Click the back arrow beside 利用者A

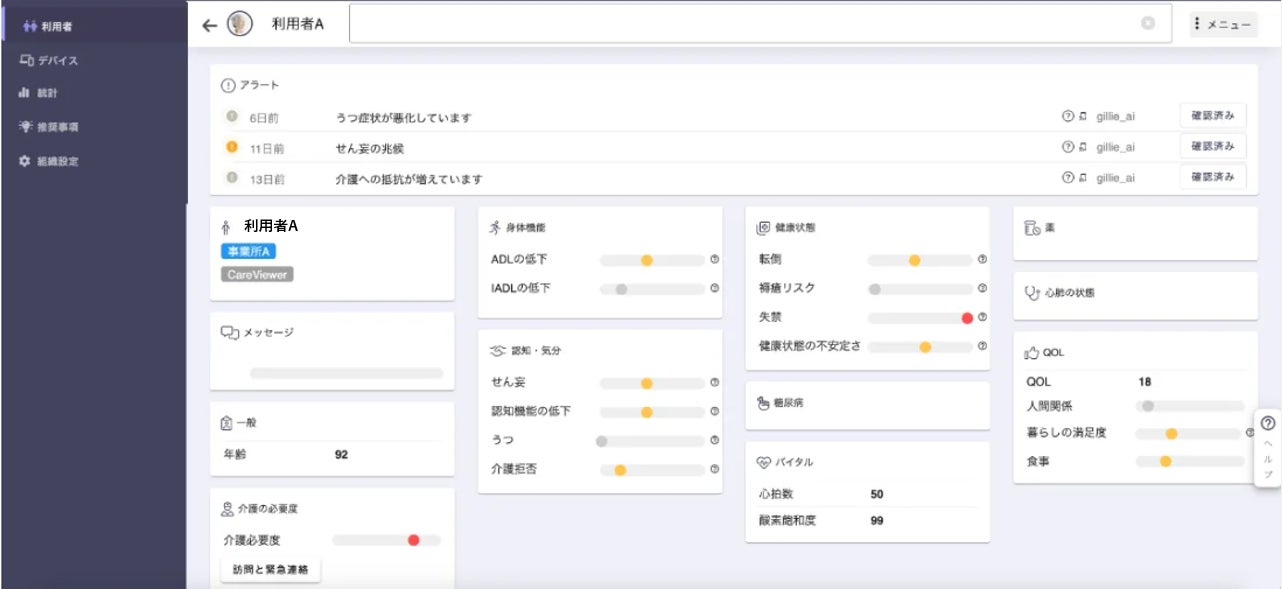coord(209,25)
